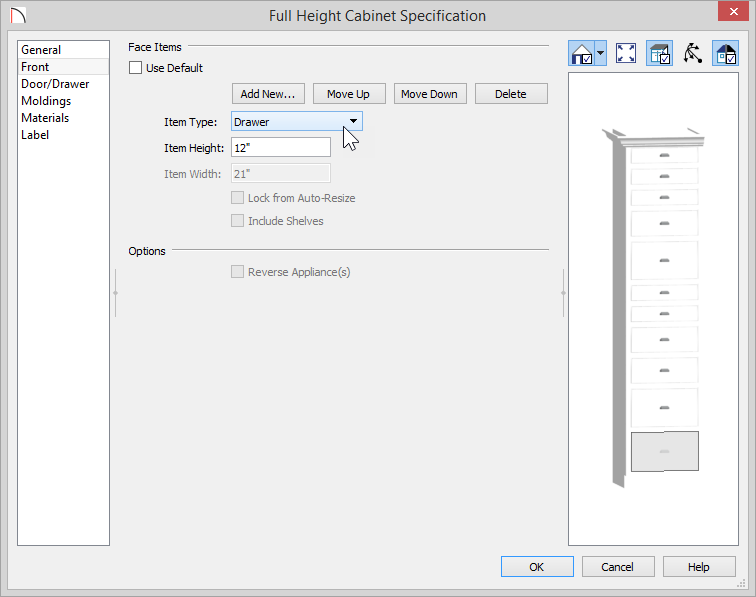This screenshot has width=756, height=597.
Task: Open the General panel
Action: point(63,50)
